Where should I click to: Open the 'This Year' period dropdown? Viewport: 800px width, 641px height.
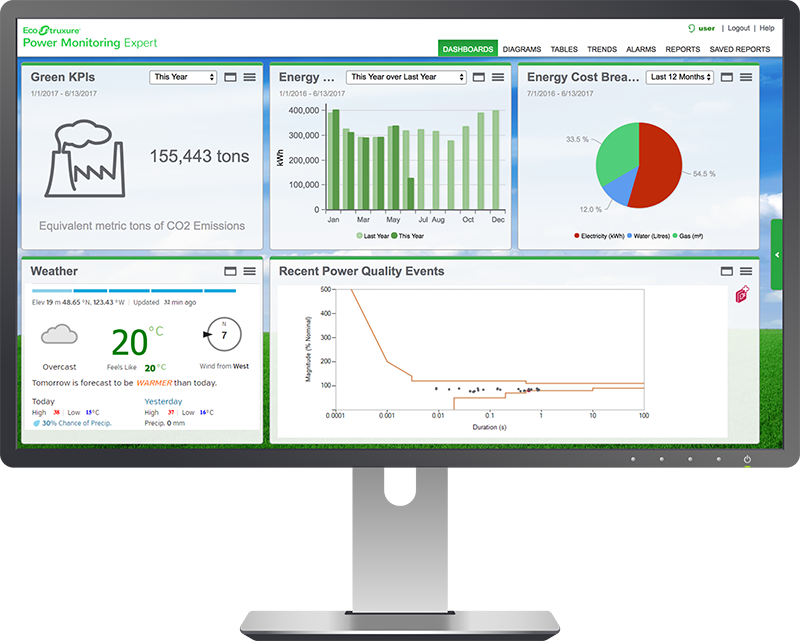[183, 77]
